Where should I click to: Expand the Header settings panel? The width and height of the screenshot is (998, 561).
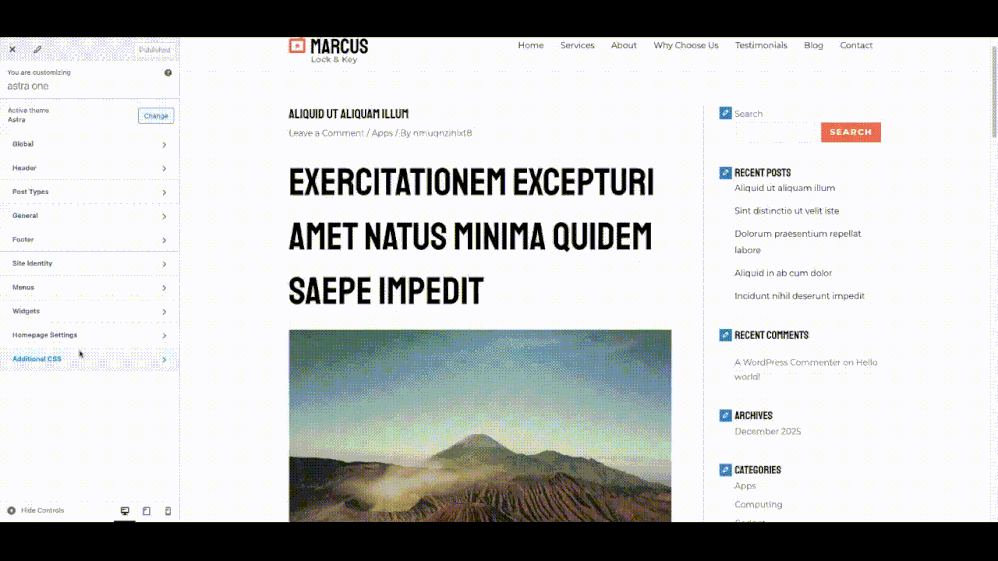(x=89, y=168)
